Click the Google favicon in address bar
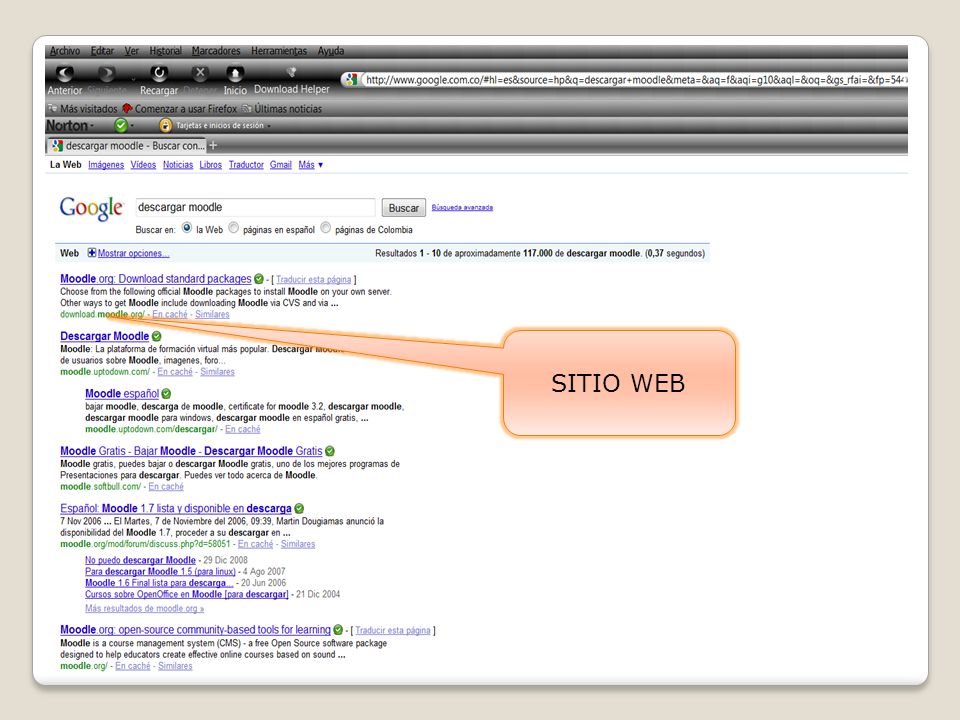Viewport: 960px width, 720px height. (350, 79)
